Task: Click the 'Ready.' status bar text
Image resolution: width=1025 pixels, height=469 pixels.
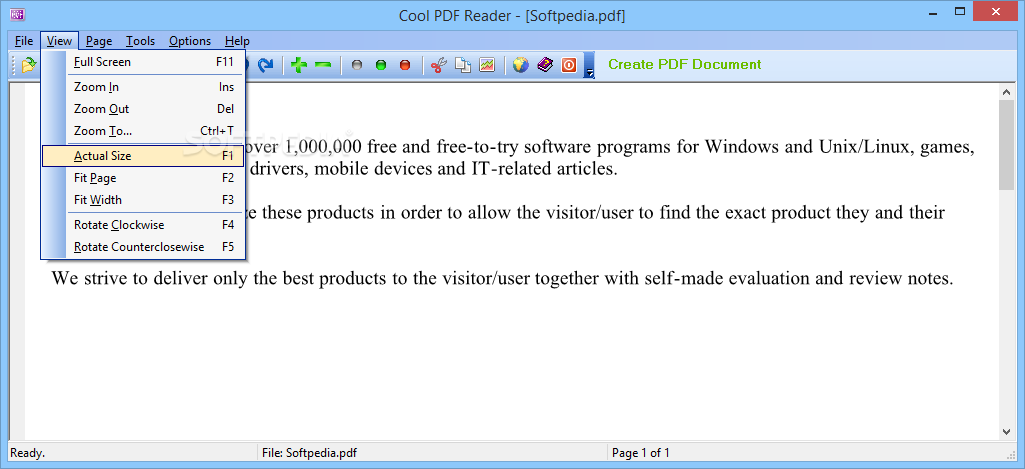Action: [27, 453]
